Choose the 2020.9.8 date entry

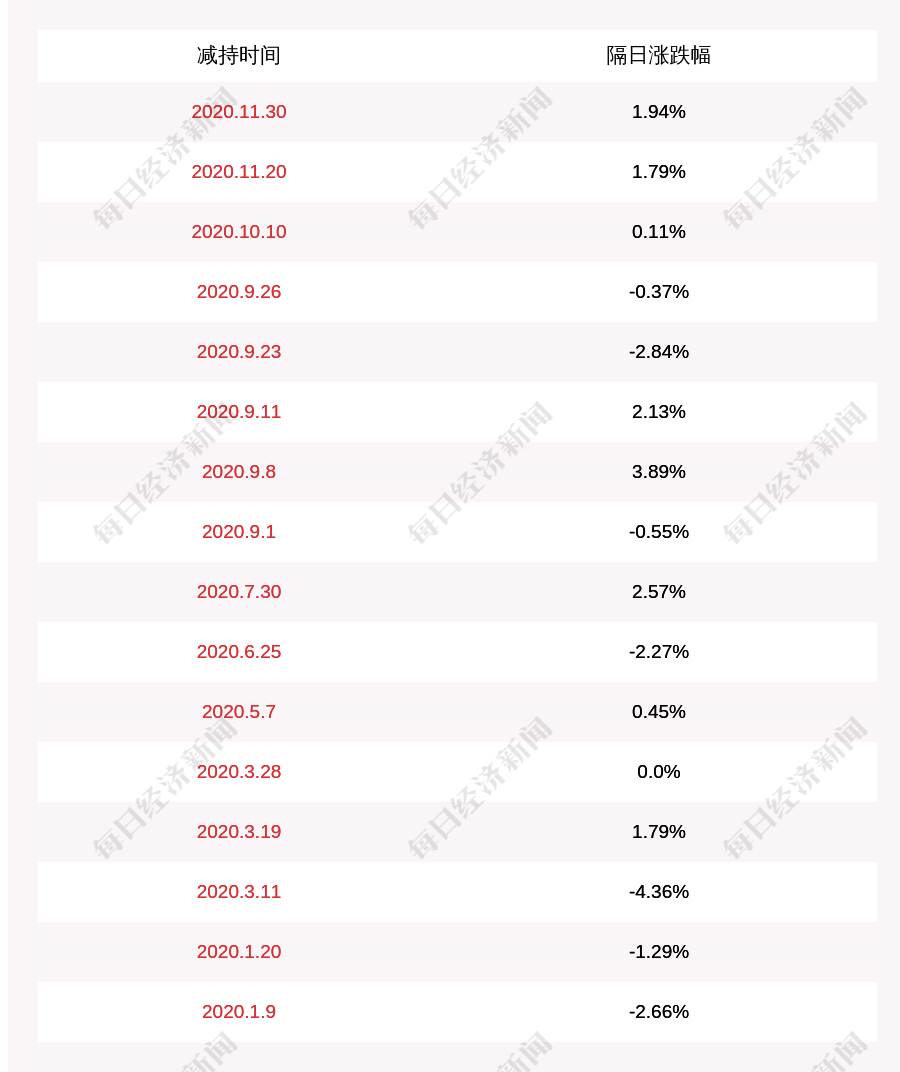(x=239, y=472)
